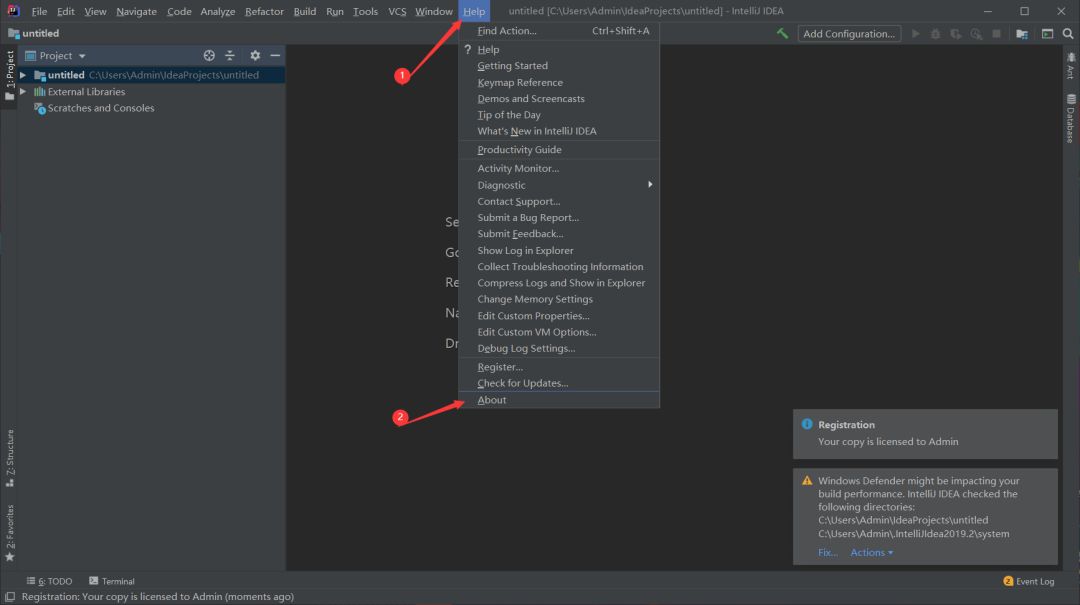The height and width of the screenshot is (605, 1080).
Task: Click the Locate/Select Opened File target icon
Action: tap(209, 55)
